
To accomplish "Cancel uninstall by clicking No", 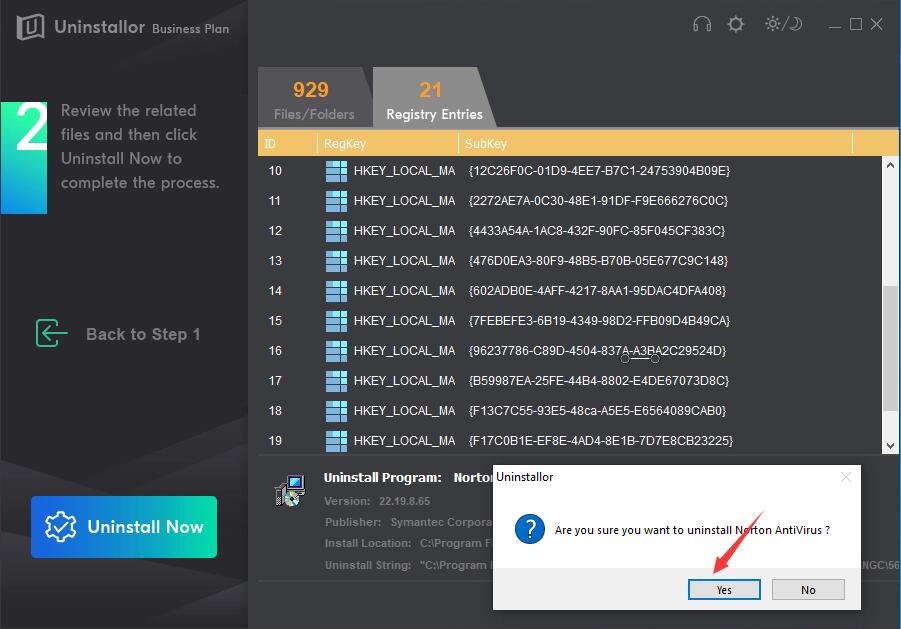I will click(x=808, y=589).
